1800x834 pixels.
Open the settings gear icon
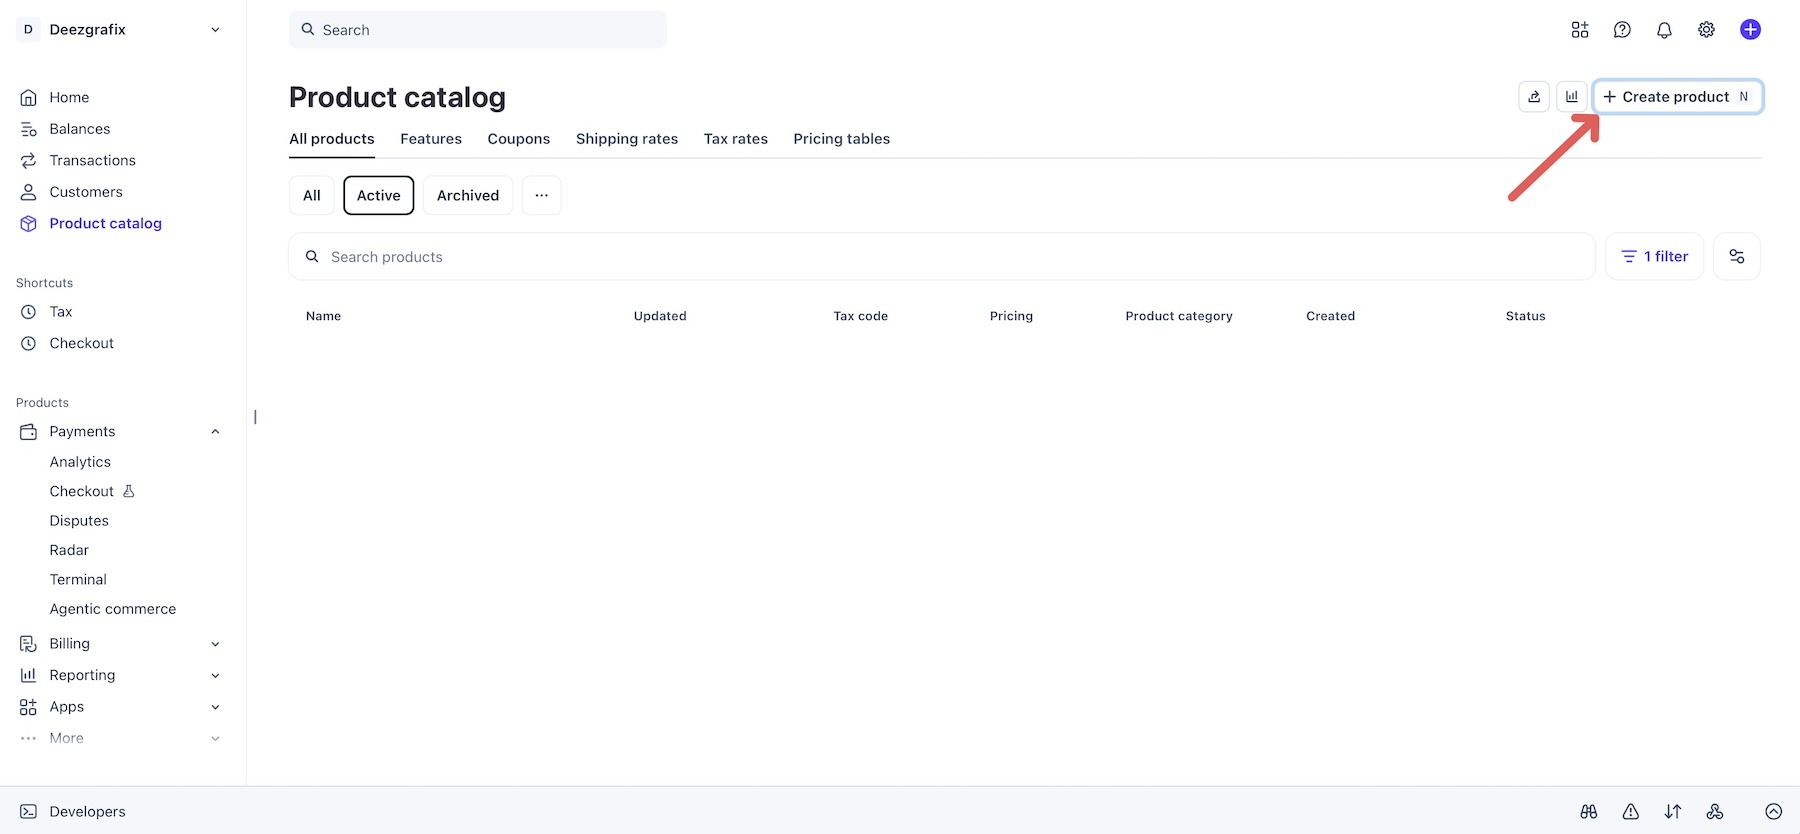click(1706, 30)
